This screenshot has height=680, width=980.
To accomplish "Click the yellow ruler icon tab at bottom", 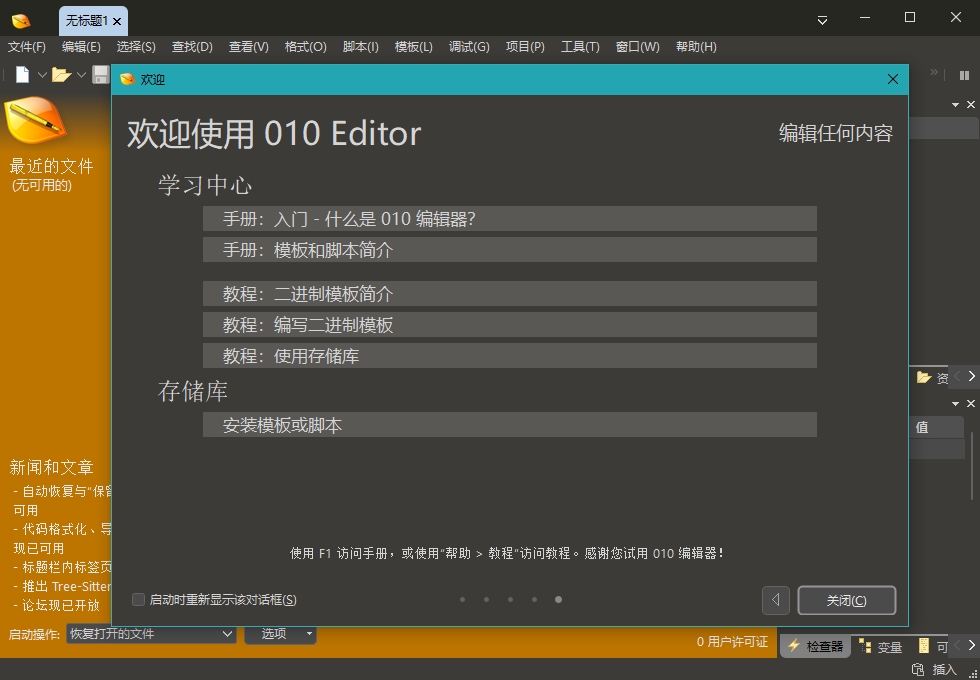I will click(x=924, y=646).
